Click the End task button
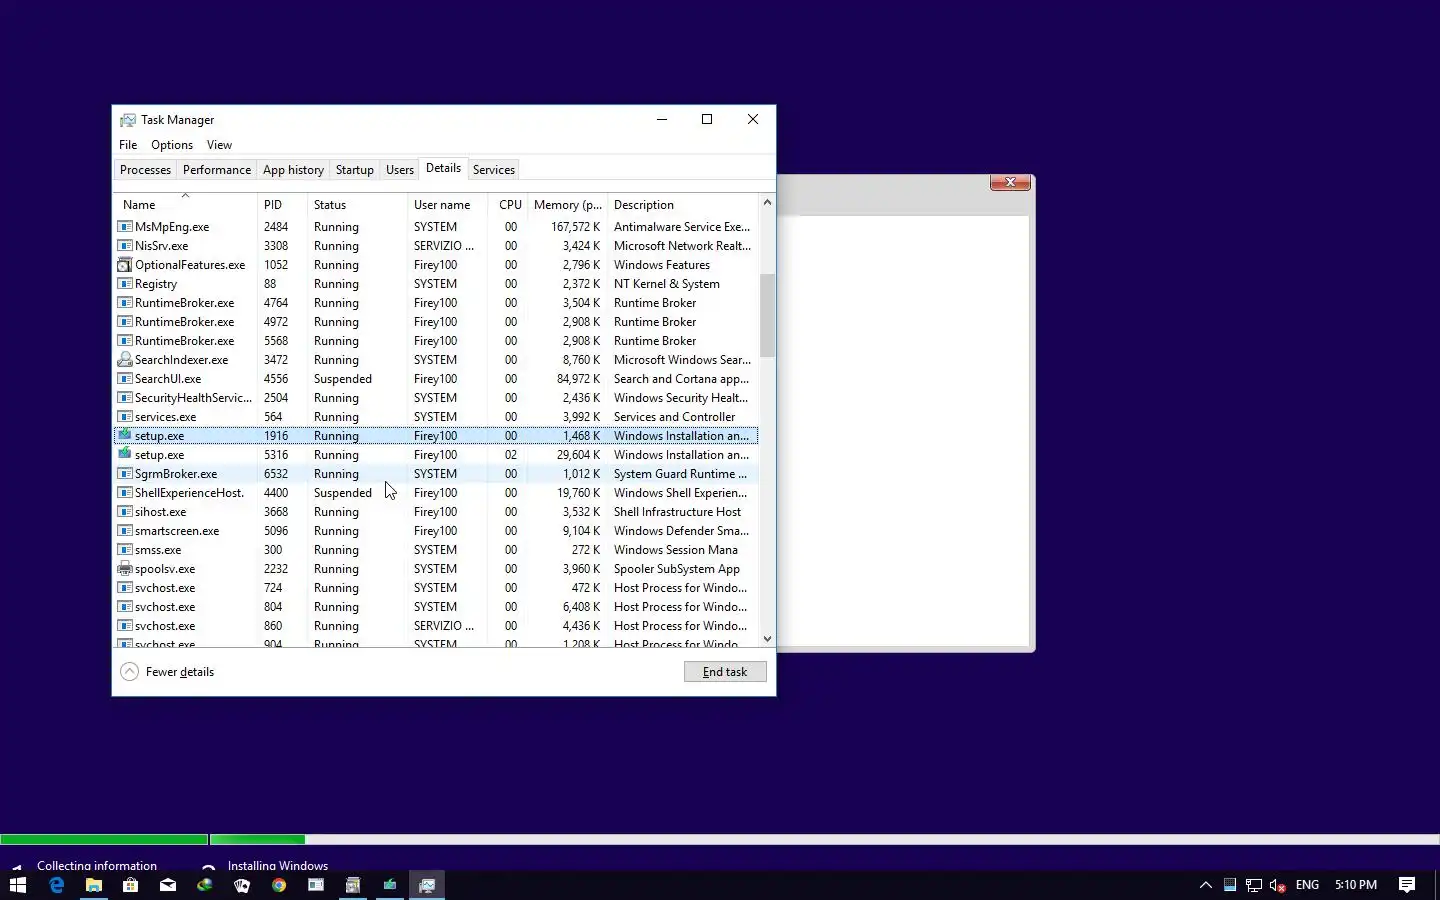Screen dimensions: 1440x900 pos(725,672)
